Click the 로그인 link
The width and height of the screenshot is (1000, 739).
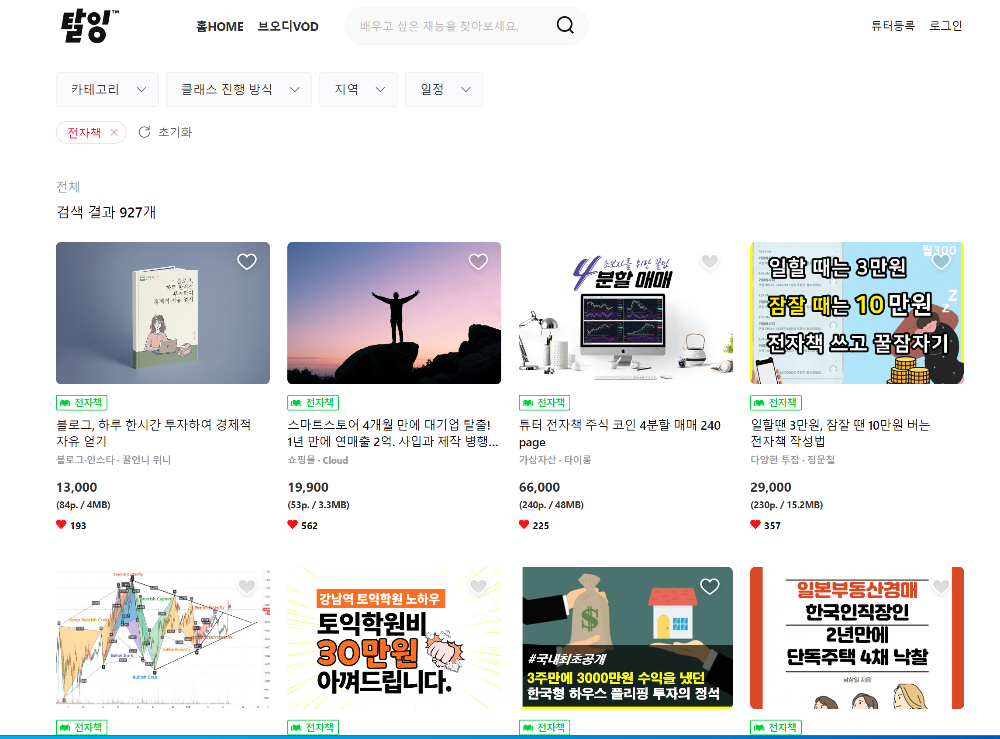[x=945, y=25]
